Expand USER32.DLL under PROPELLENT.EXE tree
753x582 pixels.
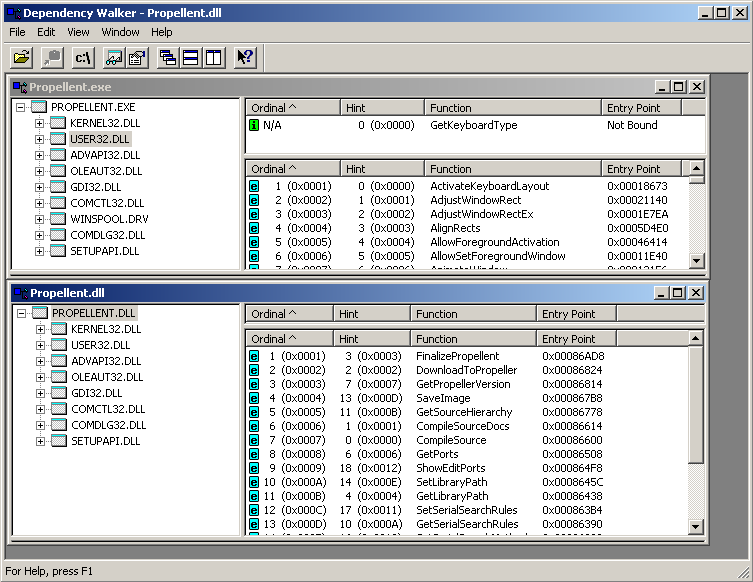[40, 139]
